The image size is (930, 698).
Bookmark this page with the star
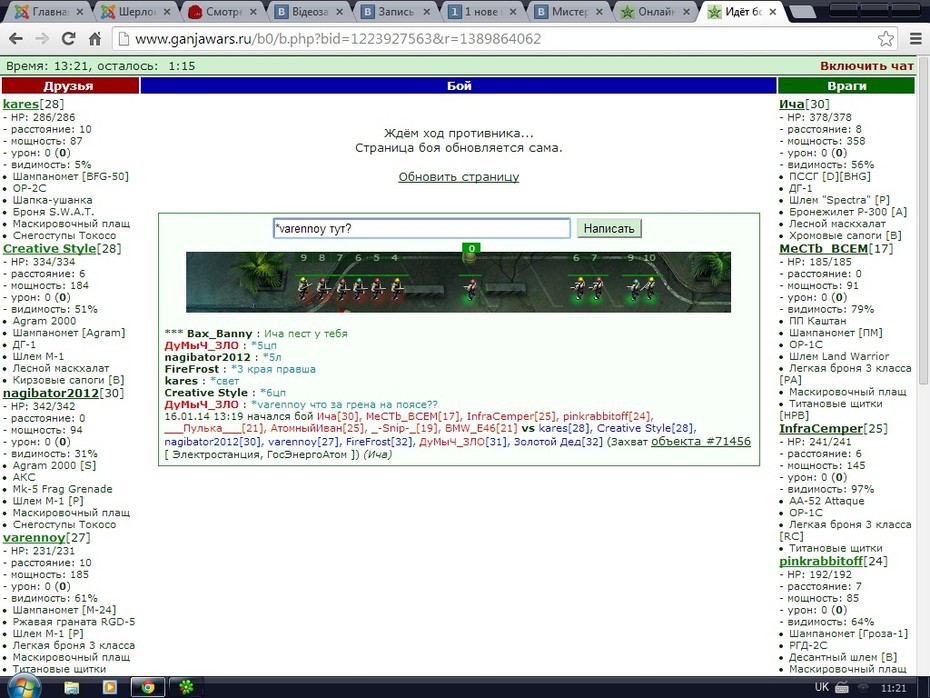(x=886, y=39)
